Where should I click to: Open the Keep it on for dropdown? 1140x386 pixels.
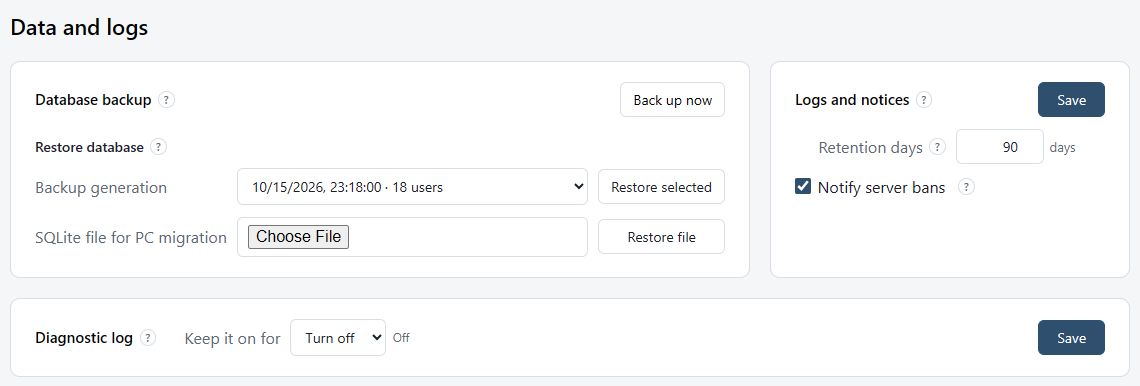[x=338, y=337]
